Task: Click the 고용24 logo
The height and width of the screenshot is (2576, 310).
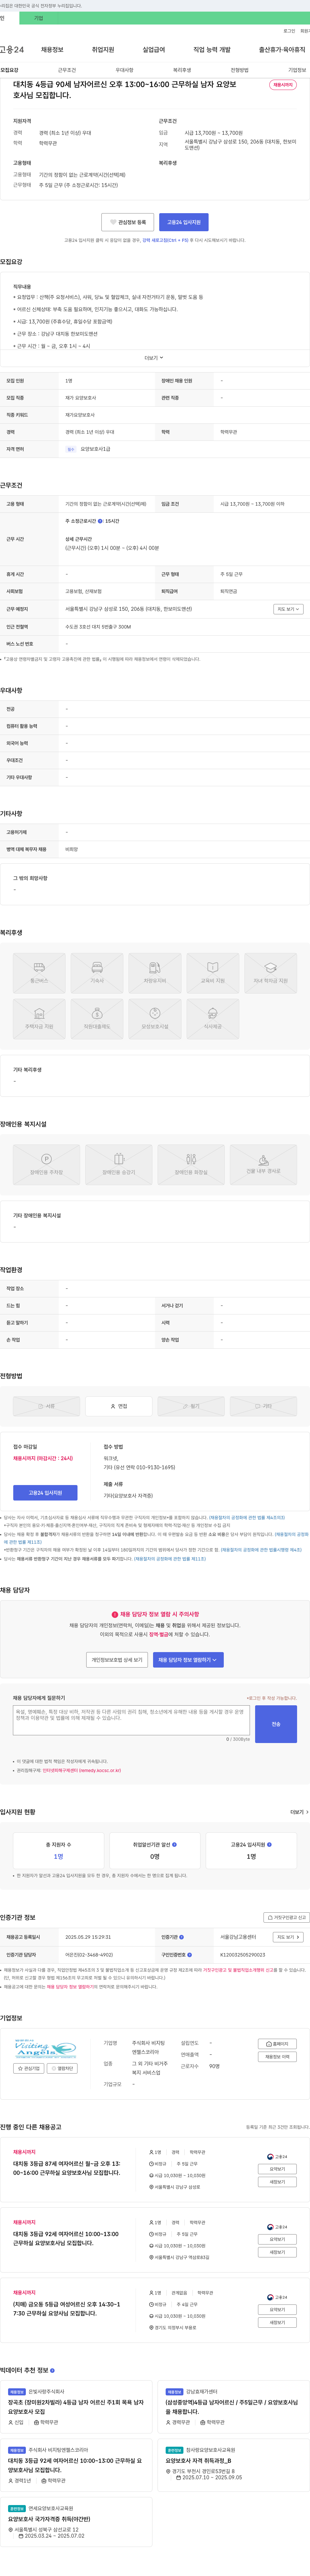Action: coord(12,49)
